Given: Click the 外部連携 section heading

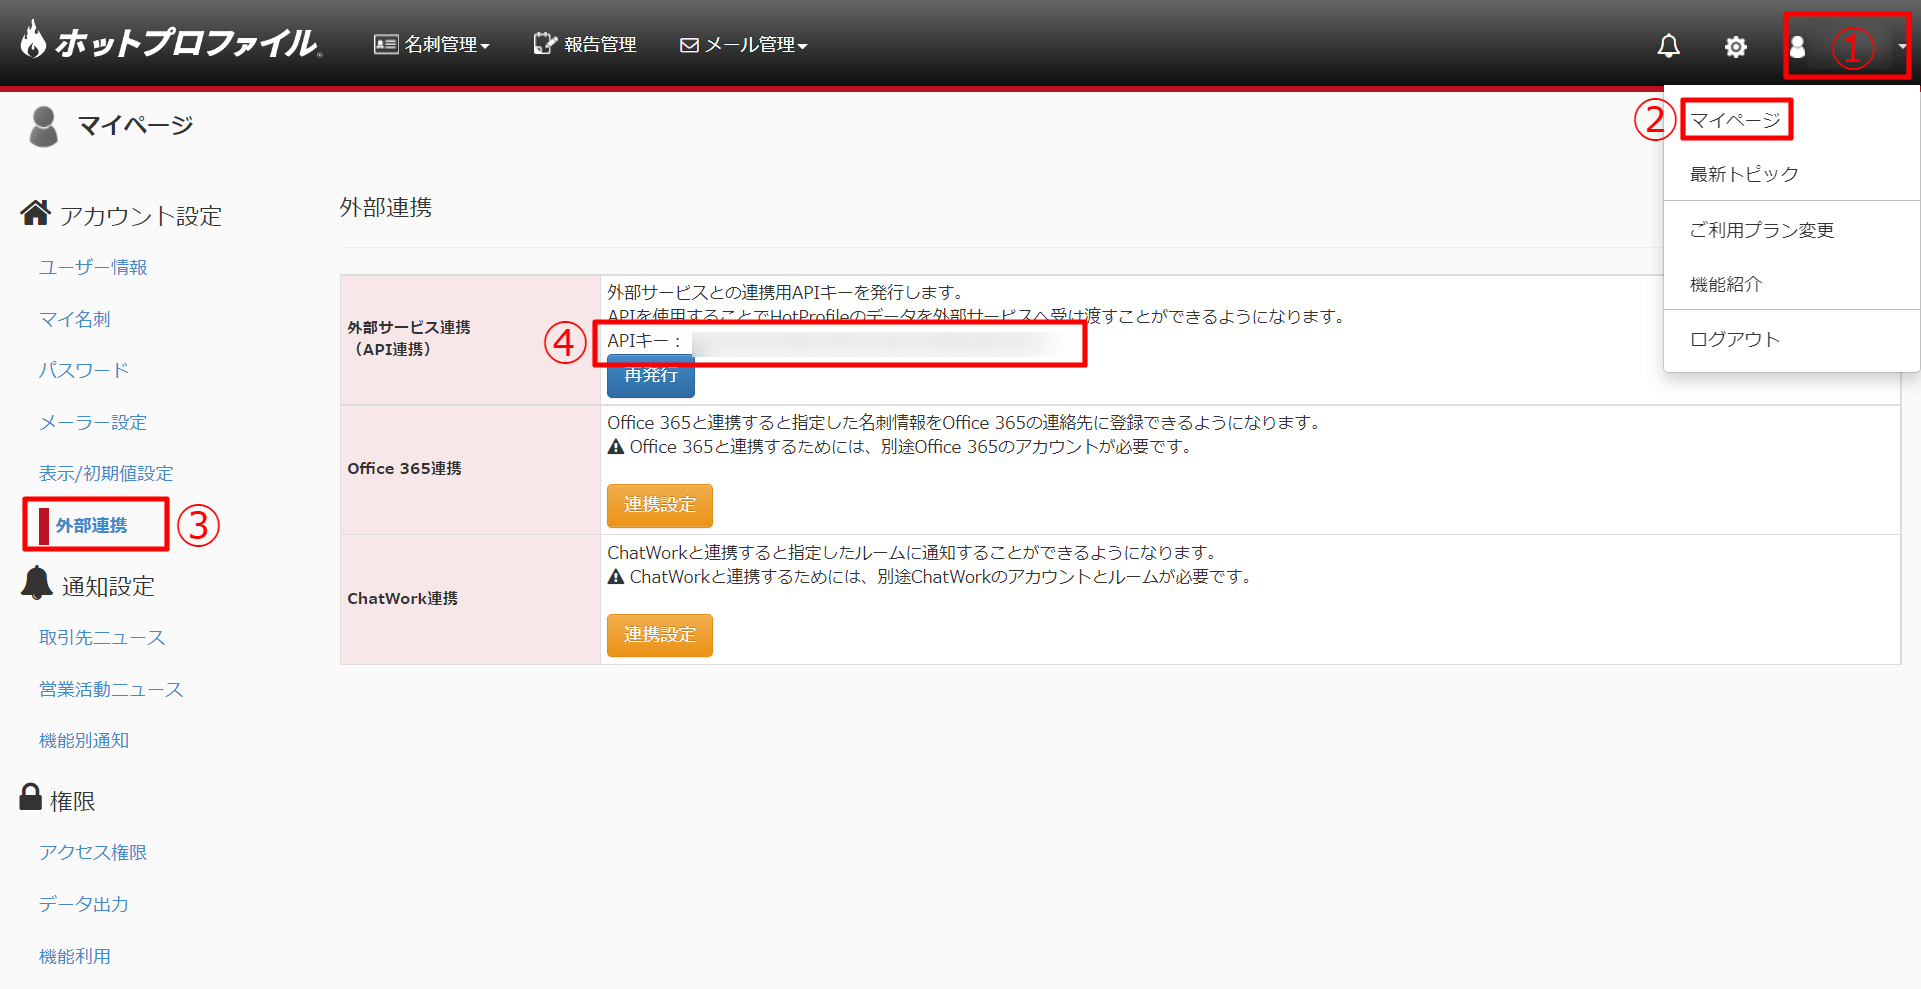Looking at the screenshot, I should [x=386, y=207].
